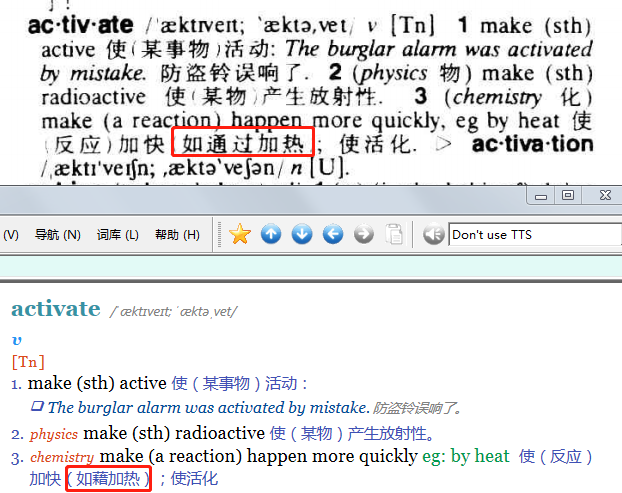Click '防盗铃误响了' translation in definition pane
The height and width of the screenshot is (493, 622).
417,408
